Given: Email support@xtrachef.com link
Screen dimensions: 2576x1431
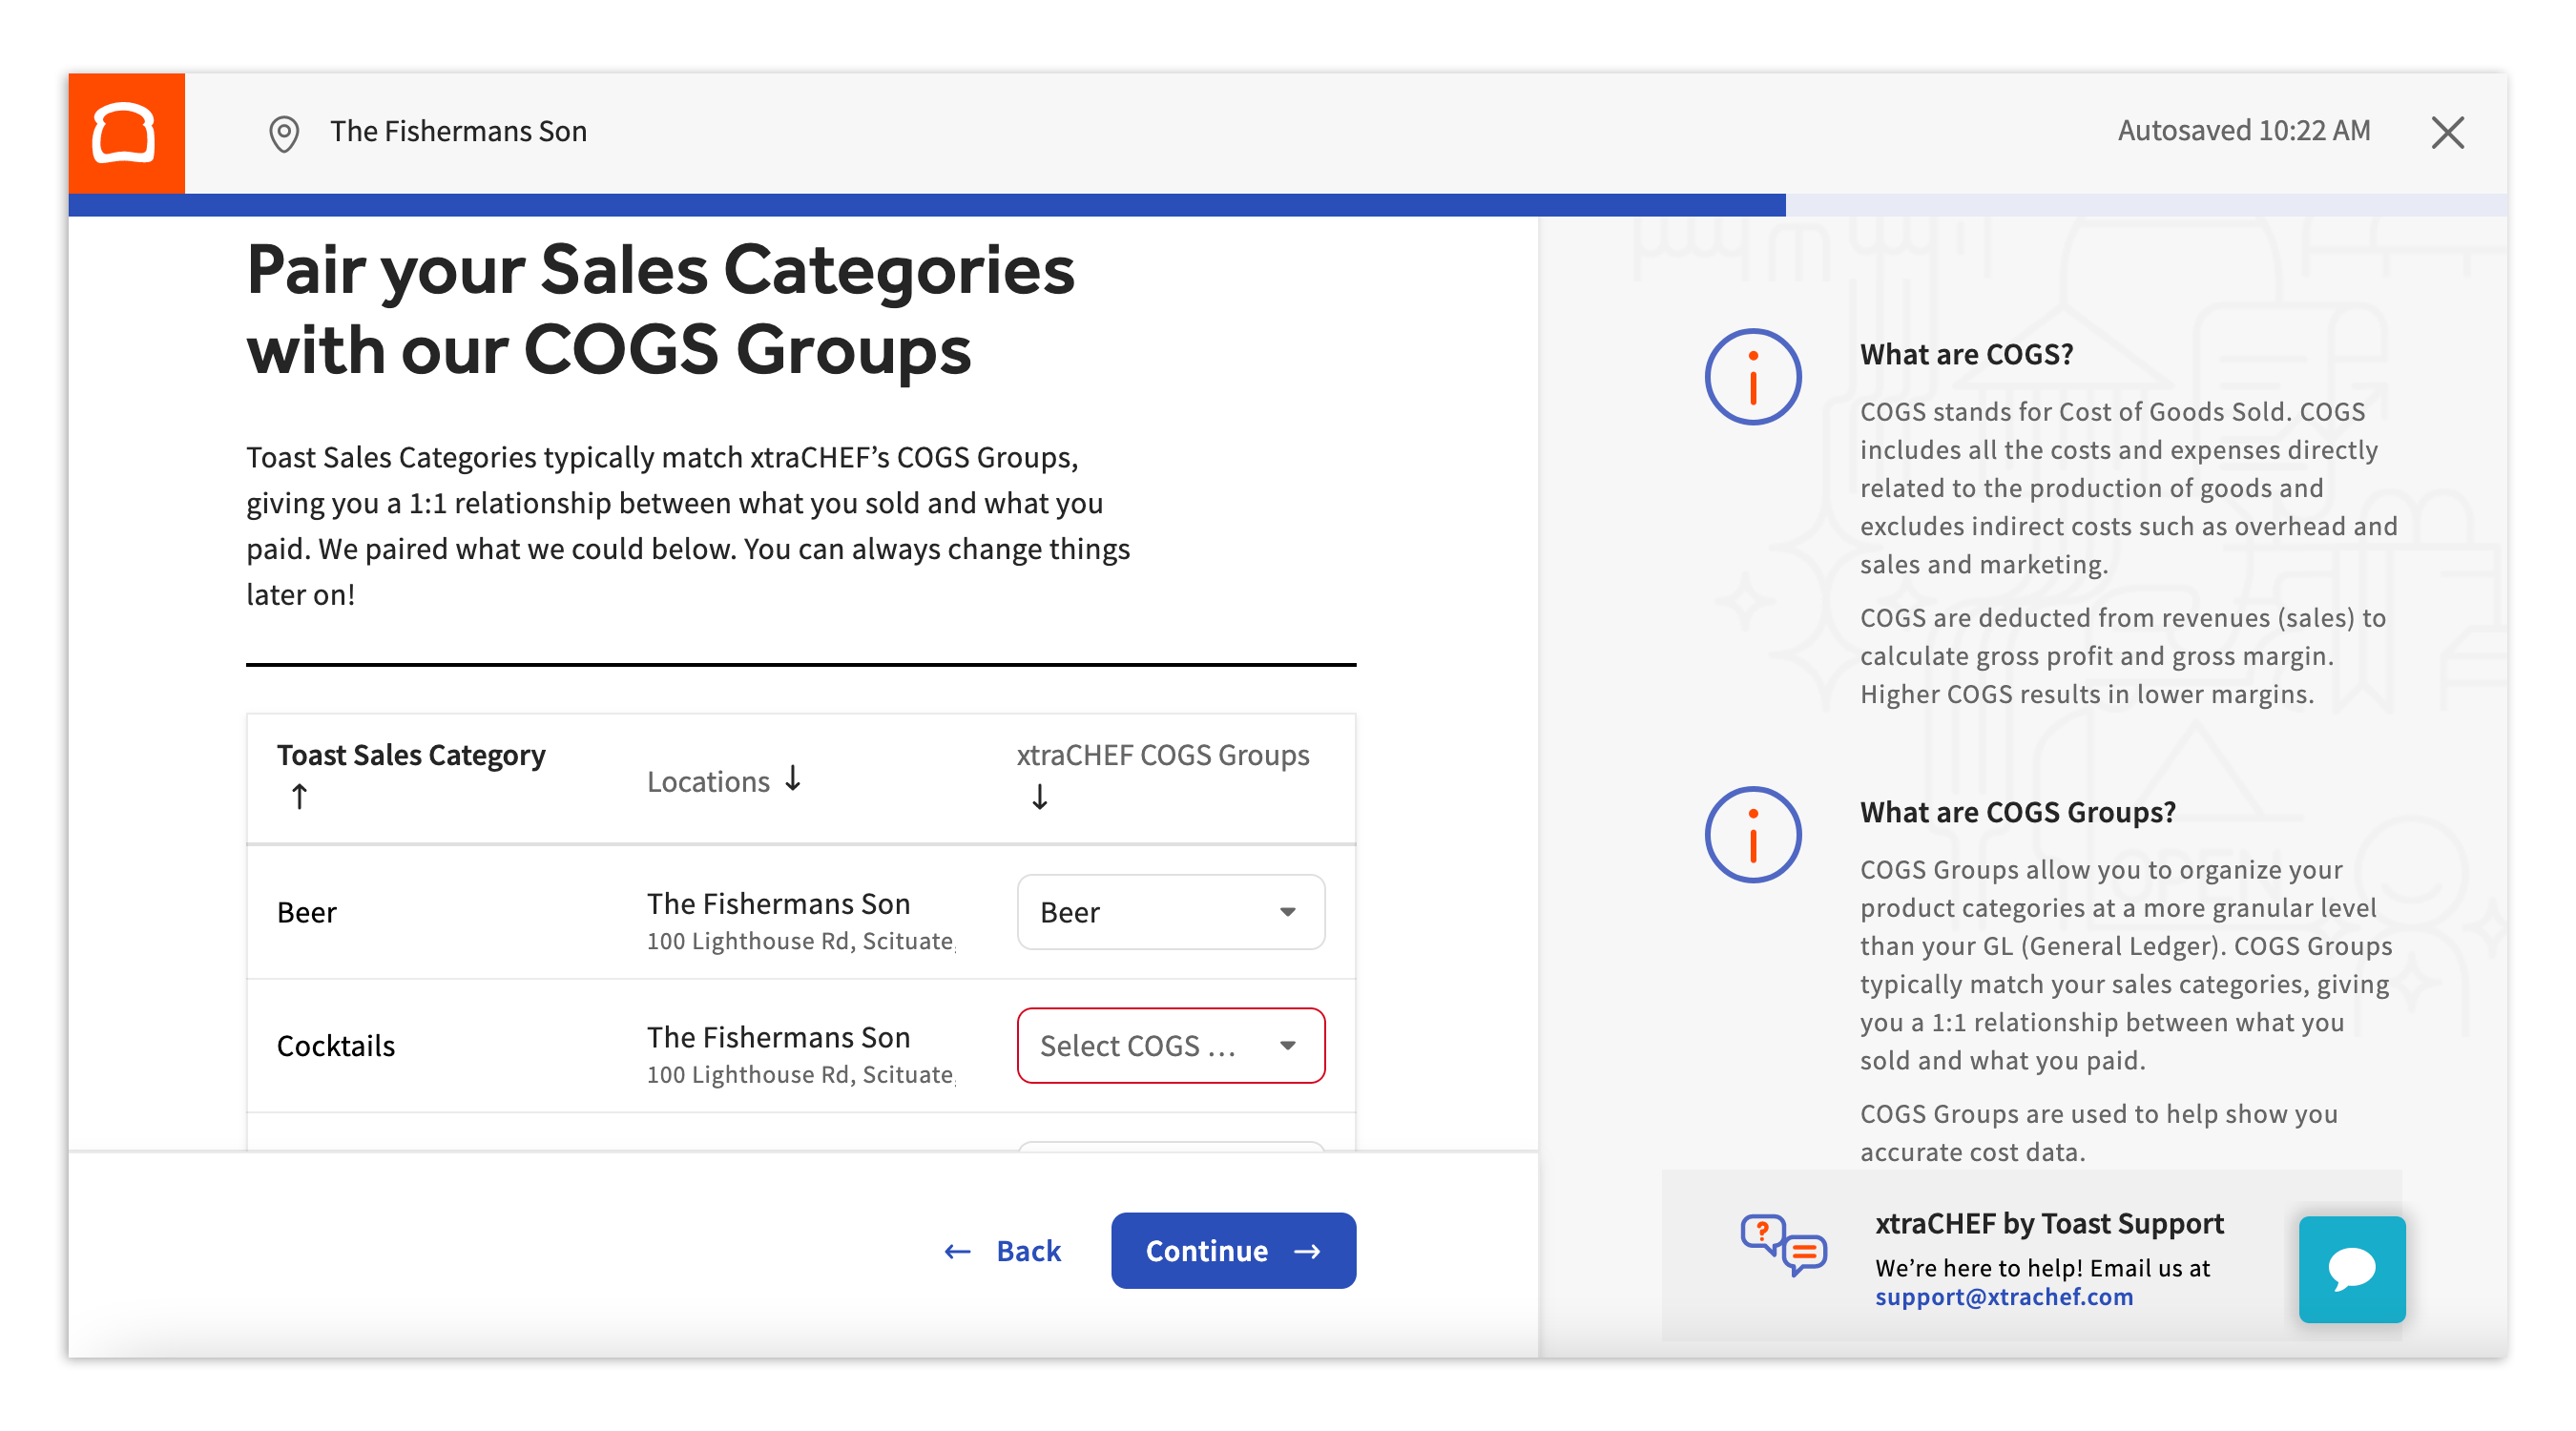Looking at the screenshot, I should (x=2003, y=1297).
